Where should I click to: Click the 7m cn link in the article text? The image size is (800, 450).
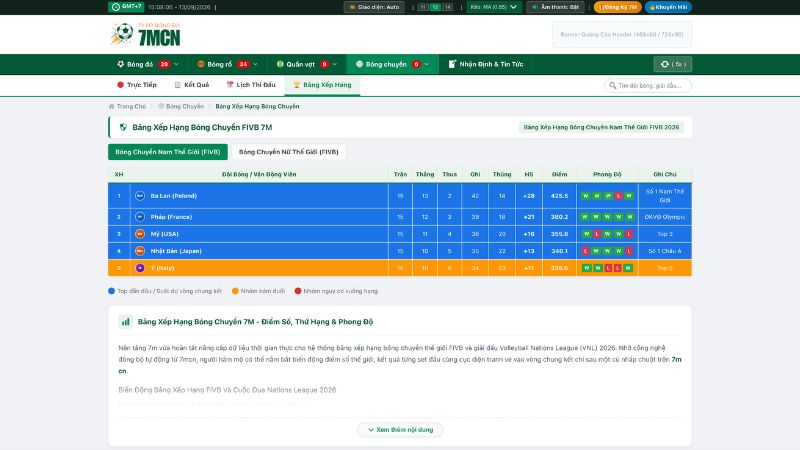pyautogui.click(x=676, y=360)
